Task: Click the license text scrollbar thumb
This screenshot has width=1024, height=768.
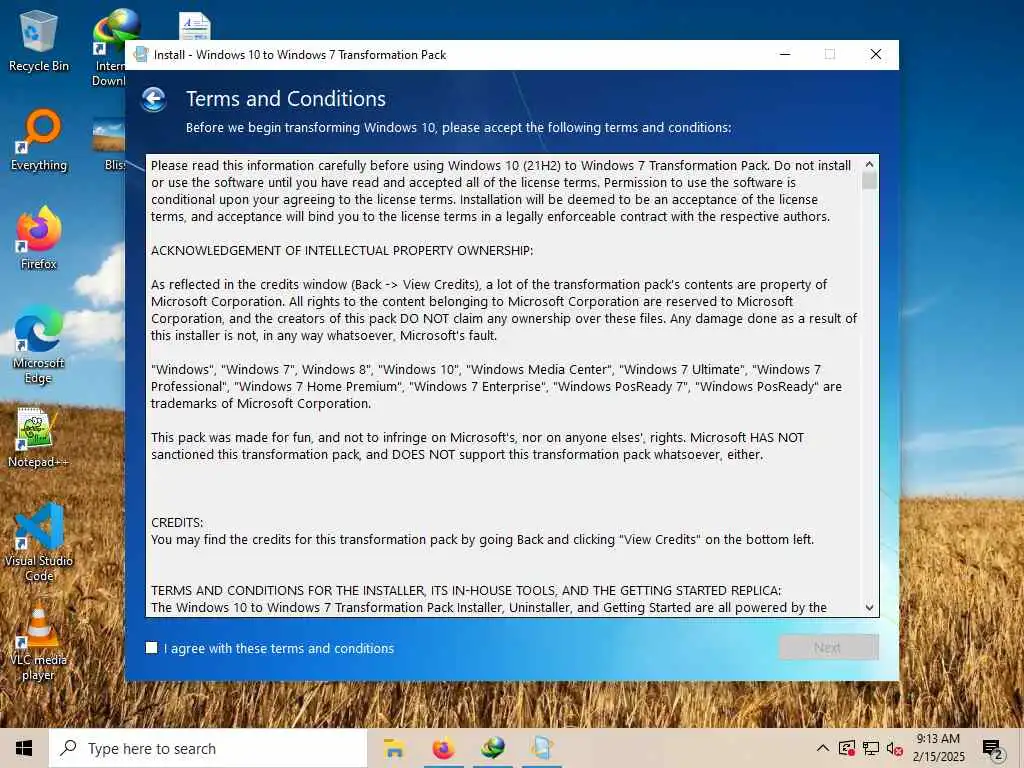Action: [869, 180]
